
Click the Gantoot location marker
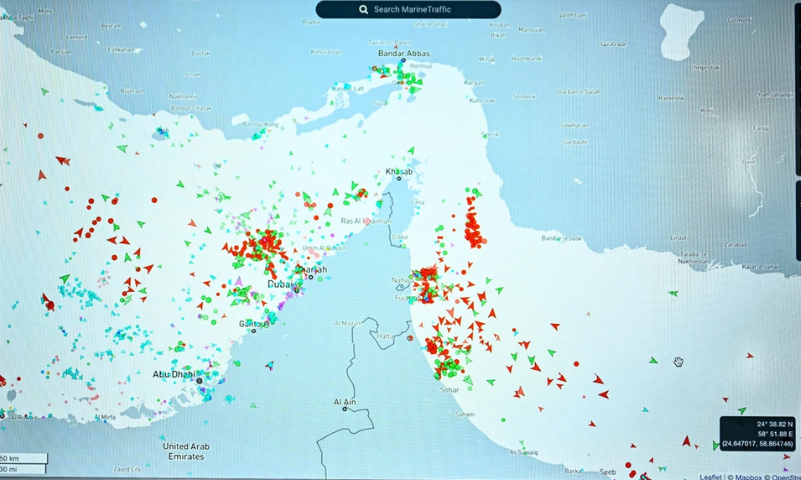[x=253, y=331]
